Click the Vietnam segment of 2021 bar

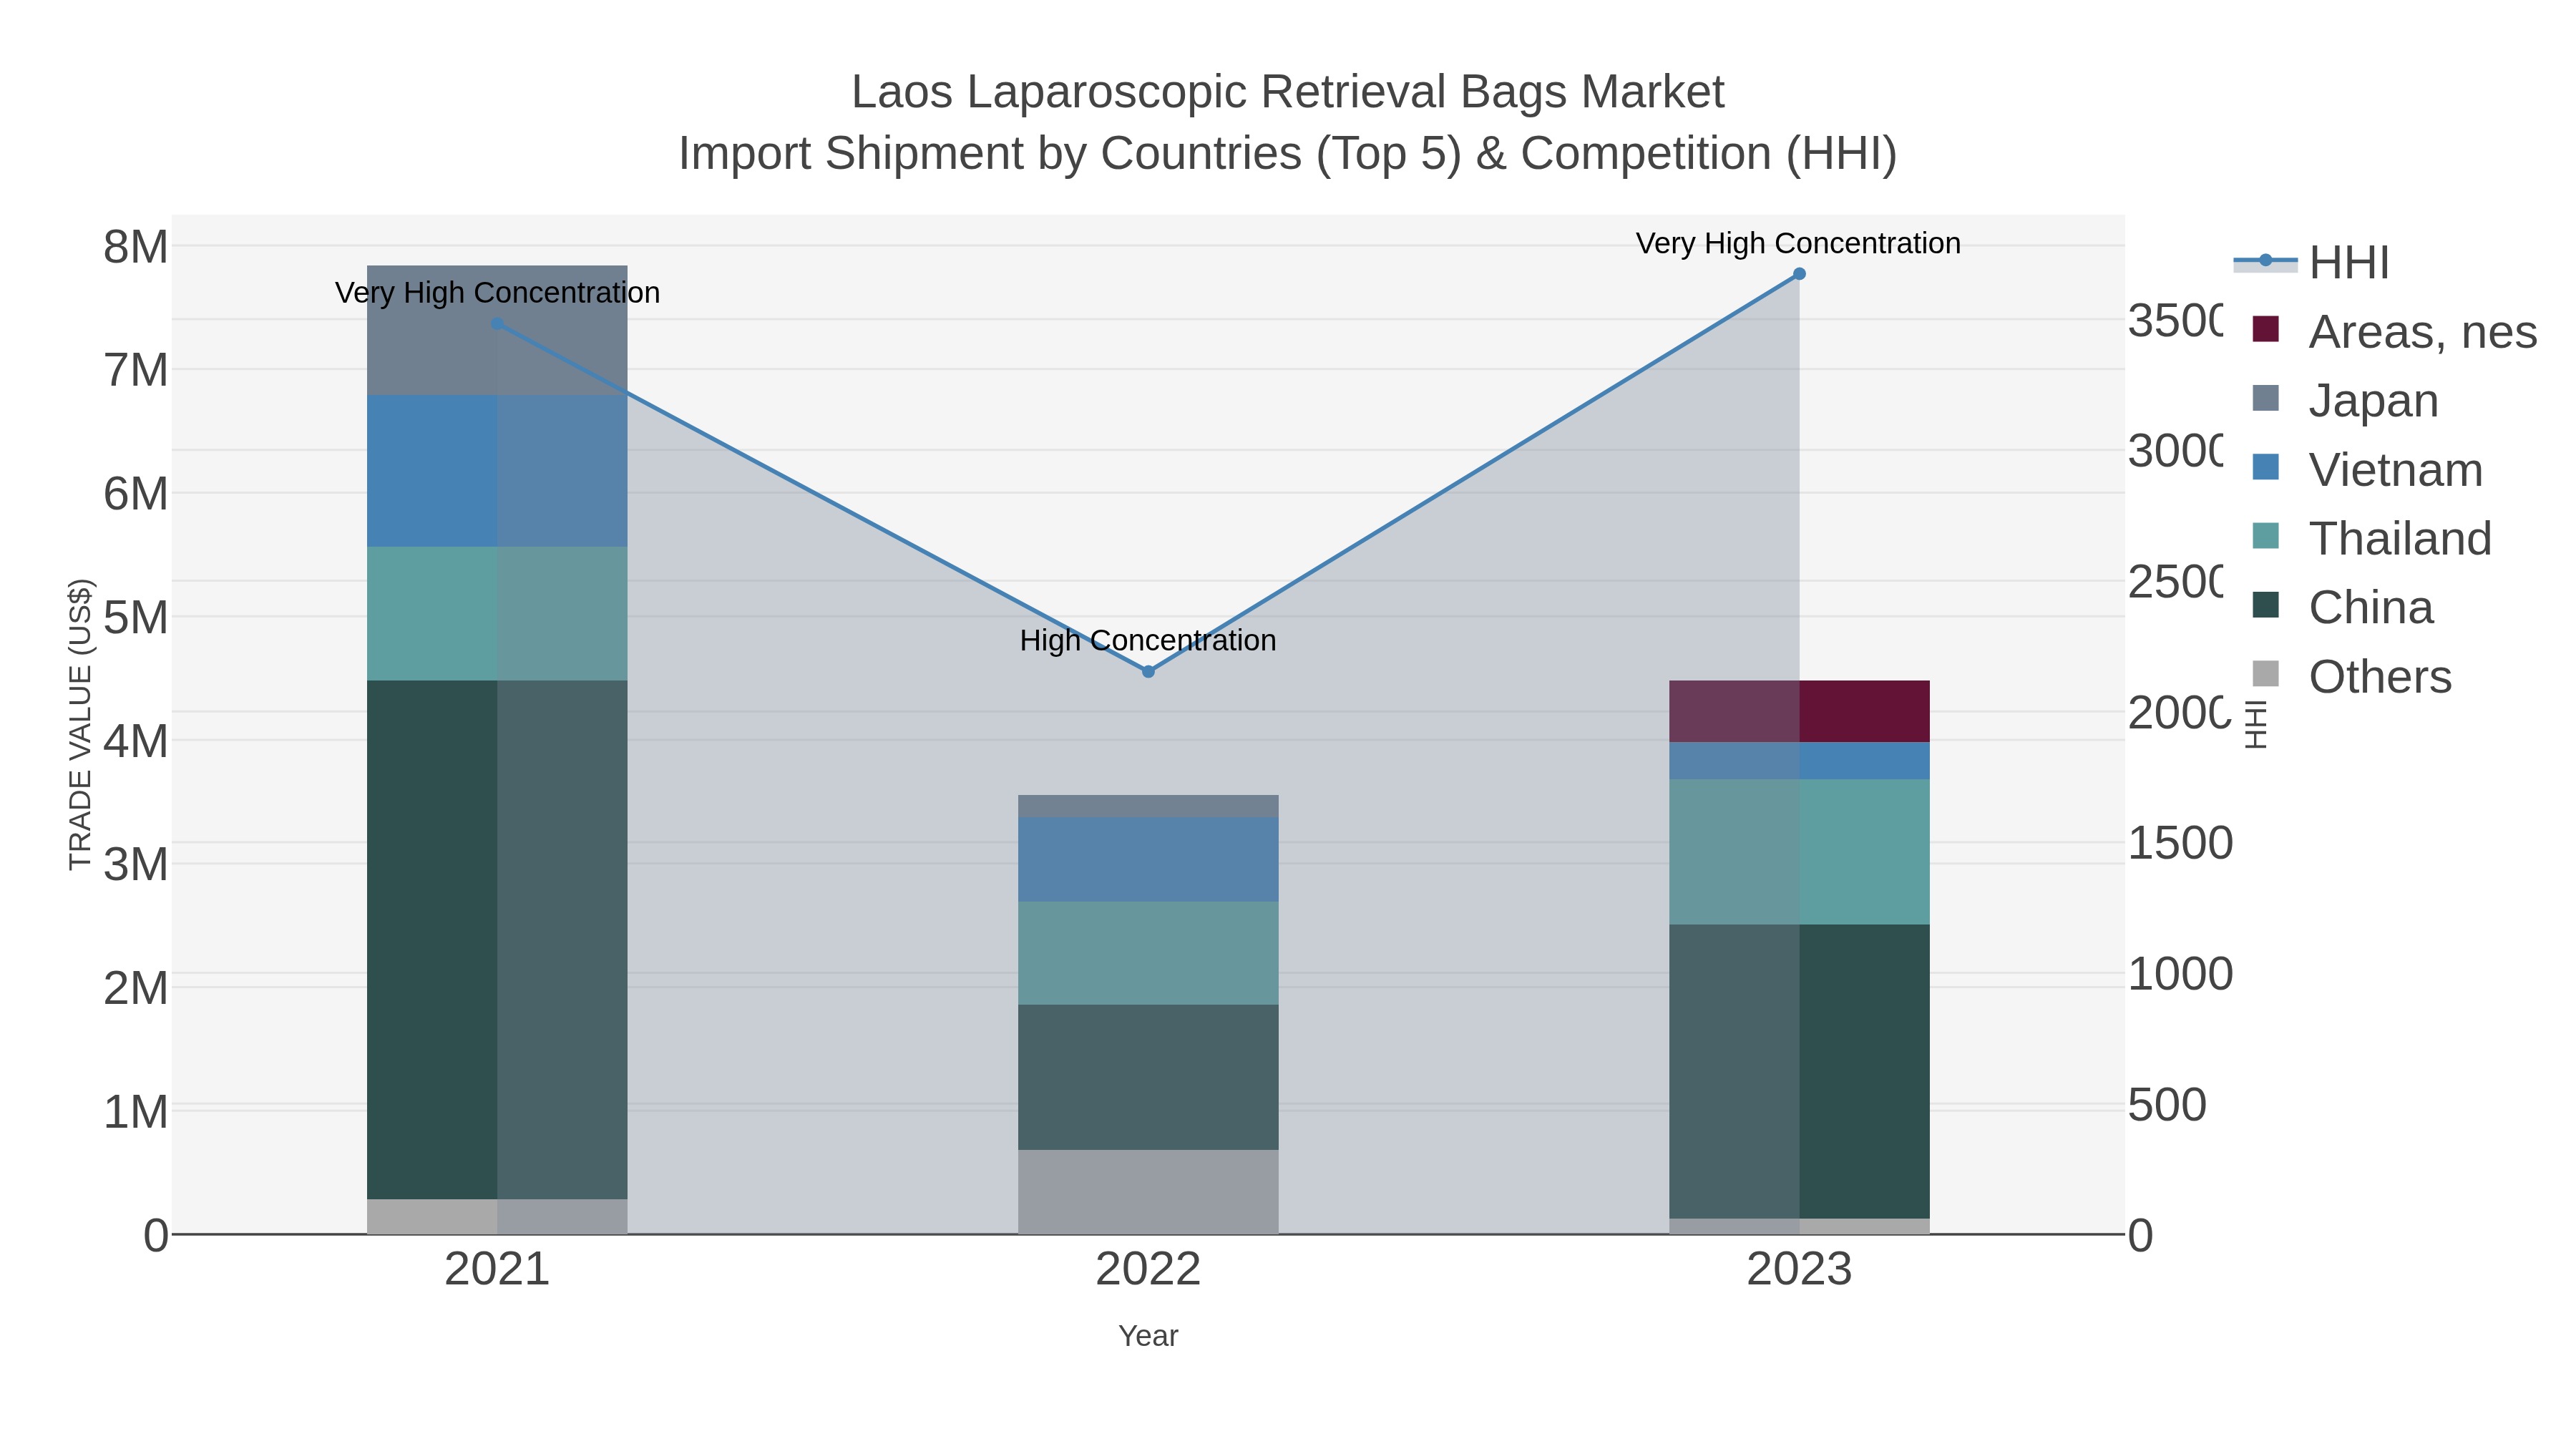(497, 471)
